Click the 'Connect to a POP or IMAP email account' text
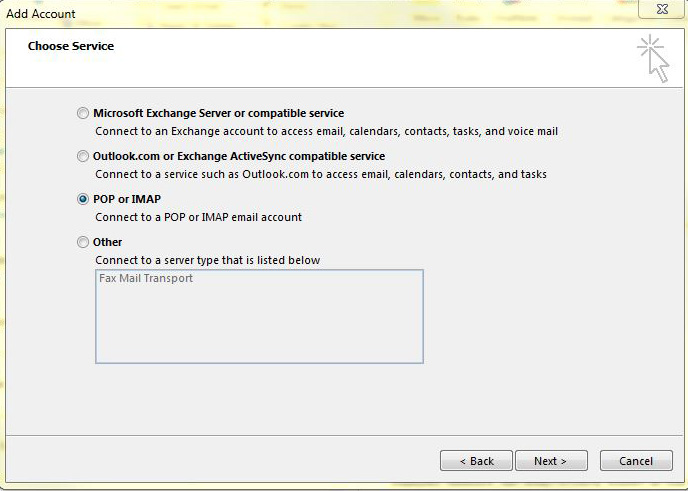The width and height of the screenshot is (688, 491). tap(199, 217)
